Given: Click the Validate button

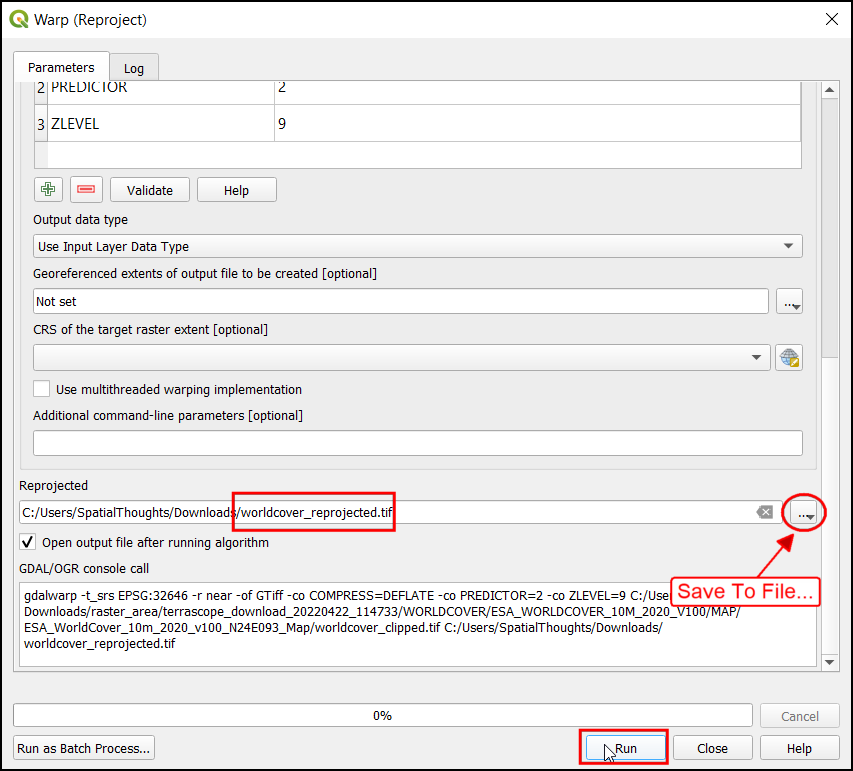Looking at the screenshot, I should 150,190.
